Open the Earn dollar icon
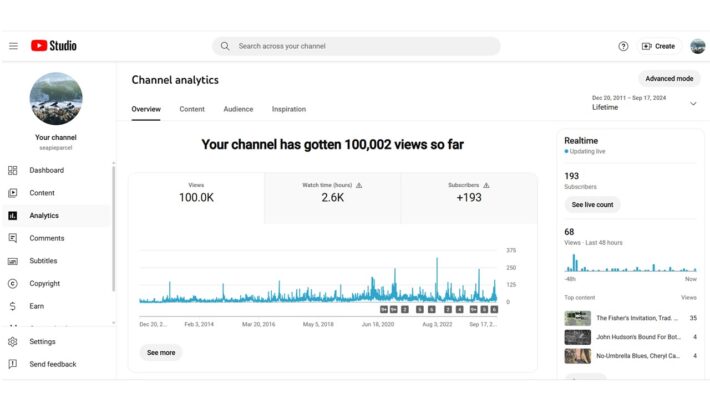Image resolution: width=710 pixels, height=399 pixels. click(x=13, y=306)
